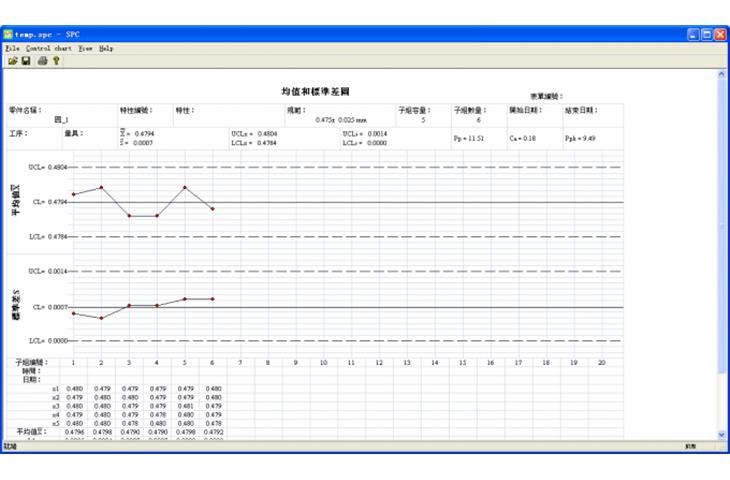Open the Control chart menu
The image size is (730, 480).
coord(48,48)
